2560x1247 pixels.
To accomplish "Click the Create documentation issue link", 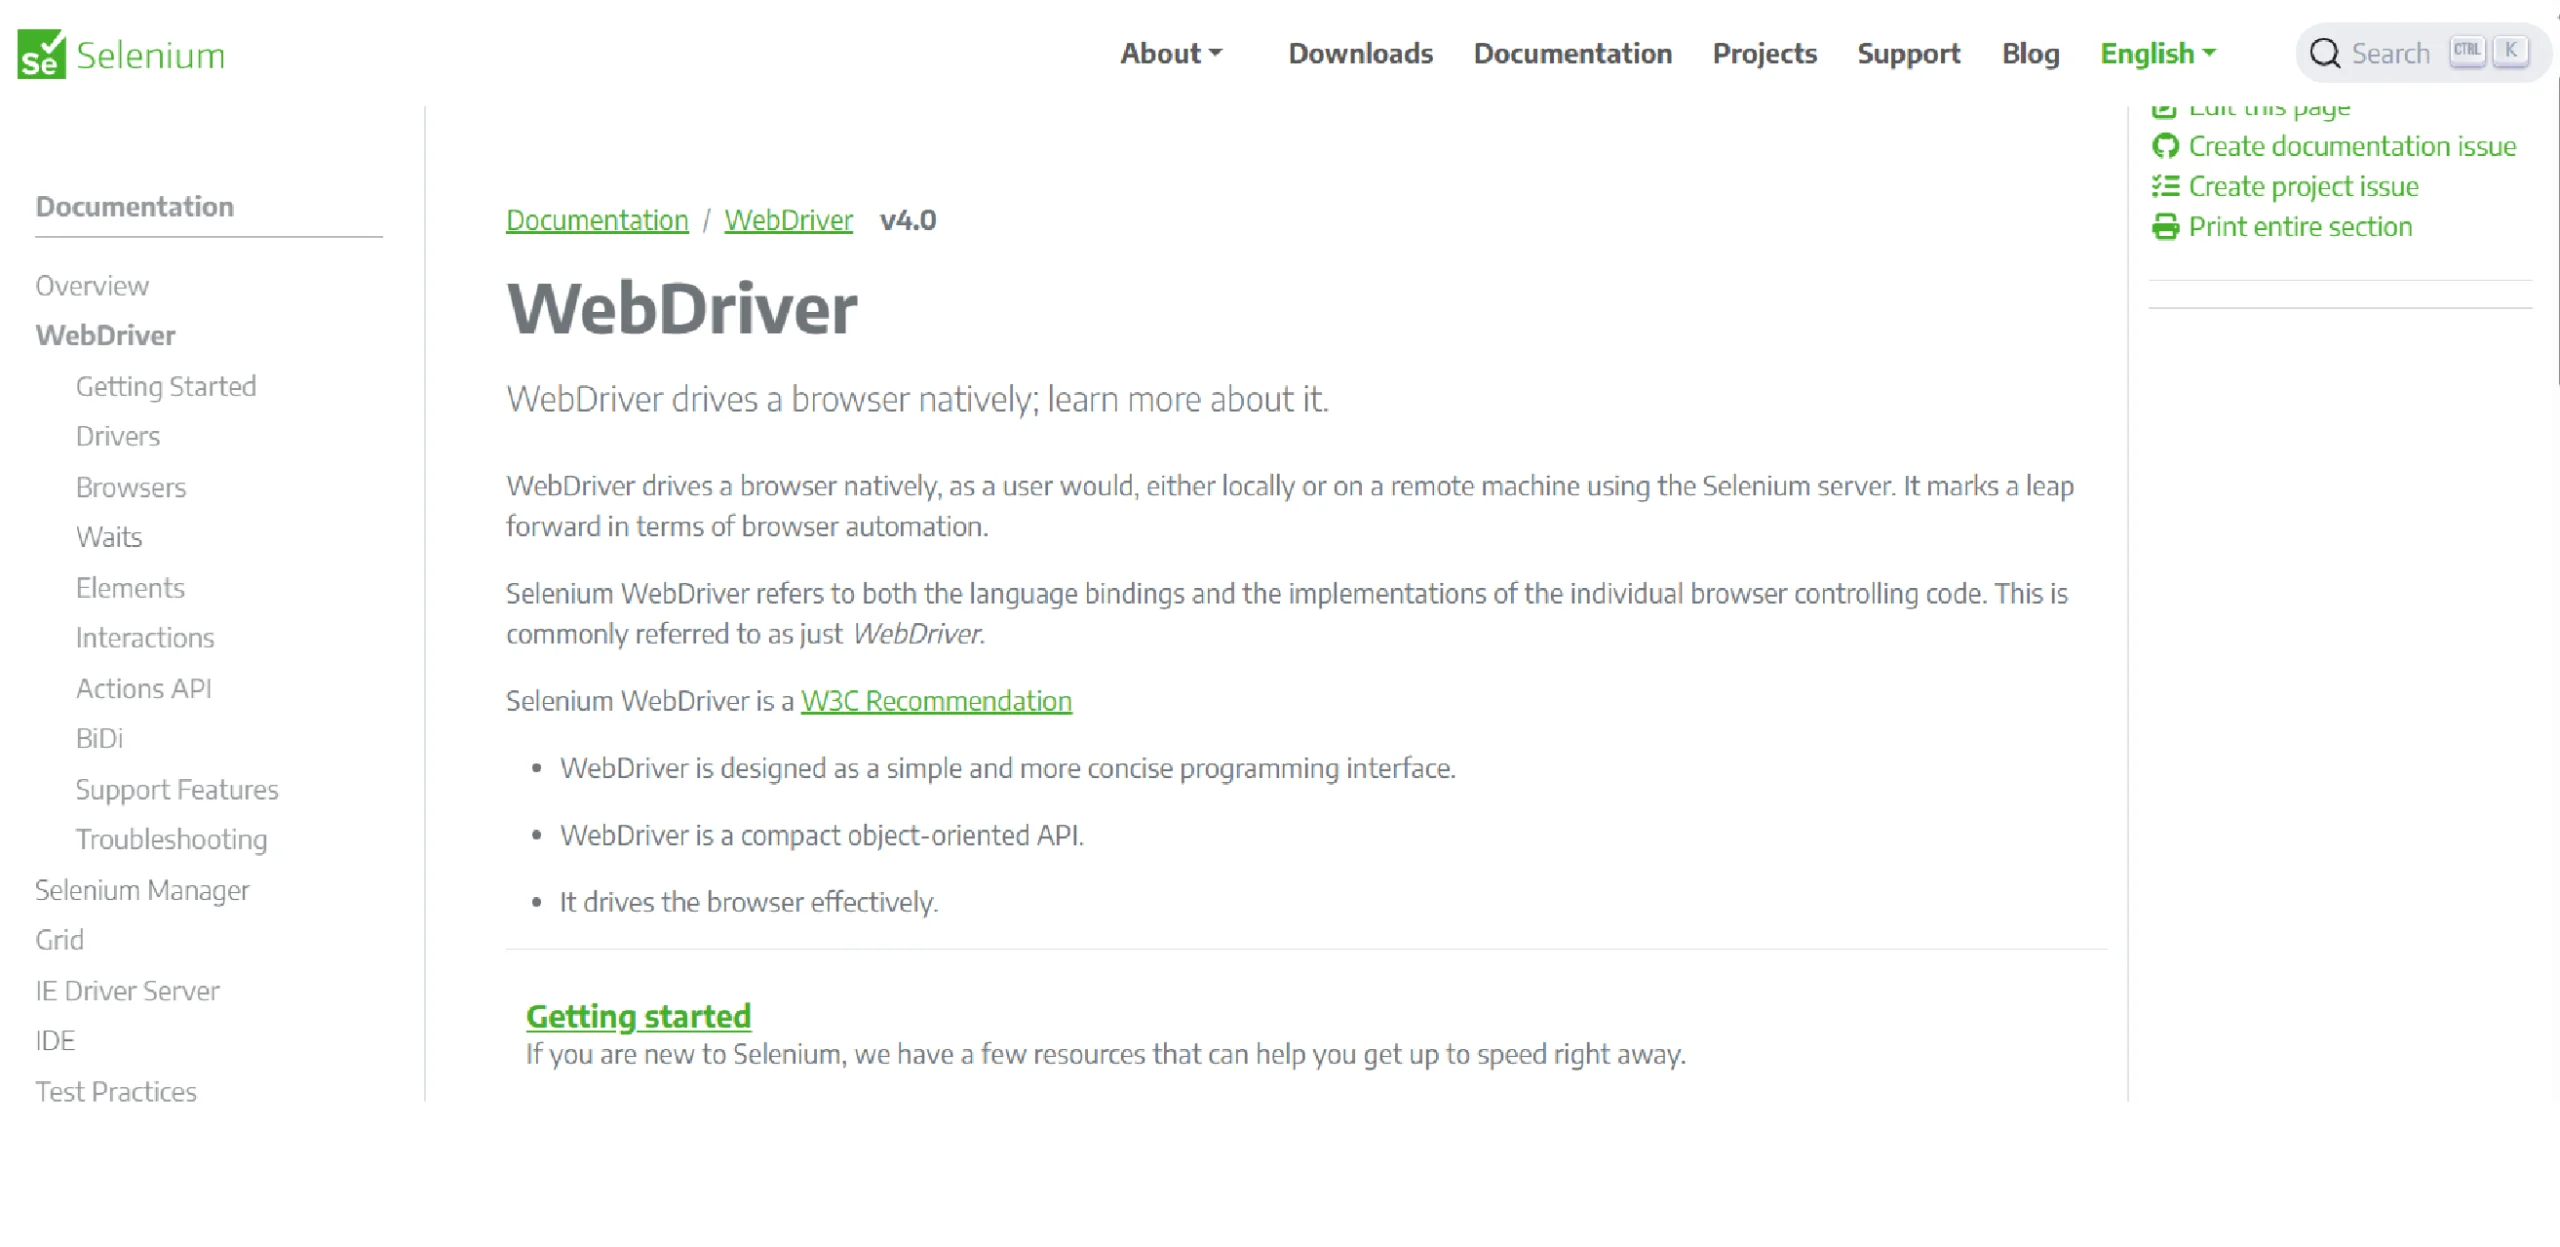I will 2352,146.
